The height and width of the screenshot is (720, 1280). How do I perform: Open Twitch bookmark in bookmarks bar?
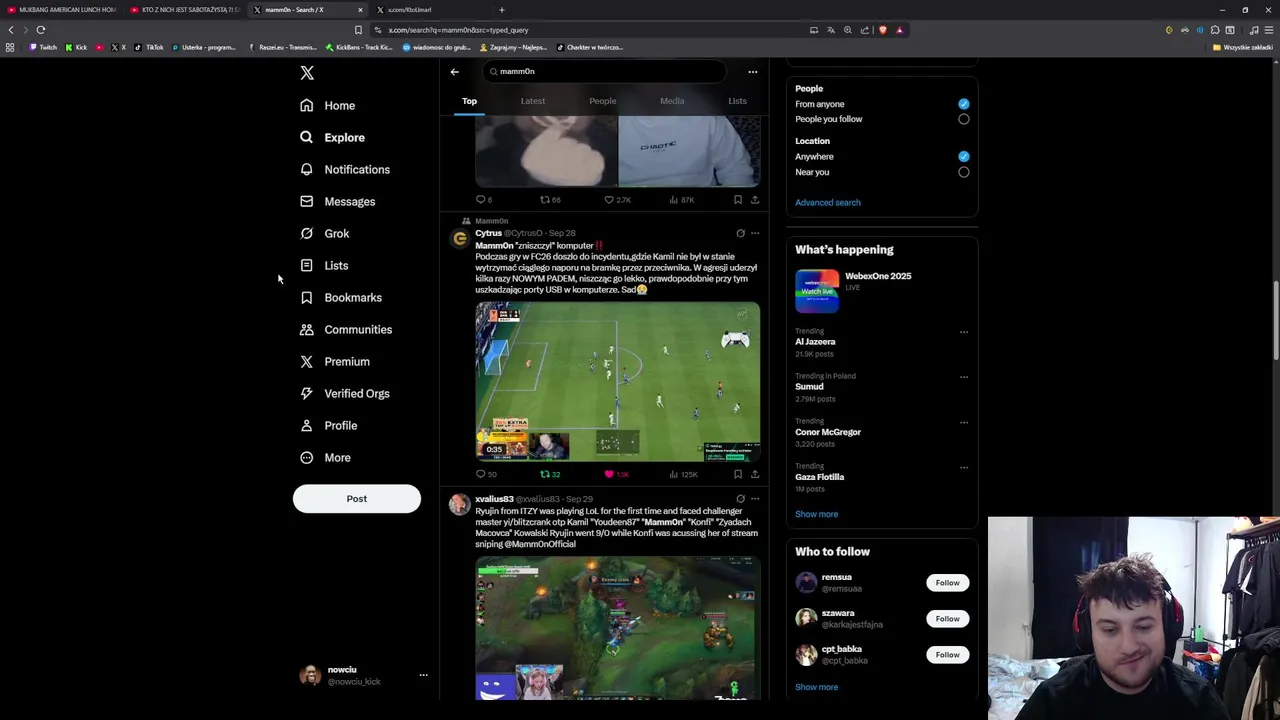point(44,47)
